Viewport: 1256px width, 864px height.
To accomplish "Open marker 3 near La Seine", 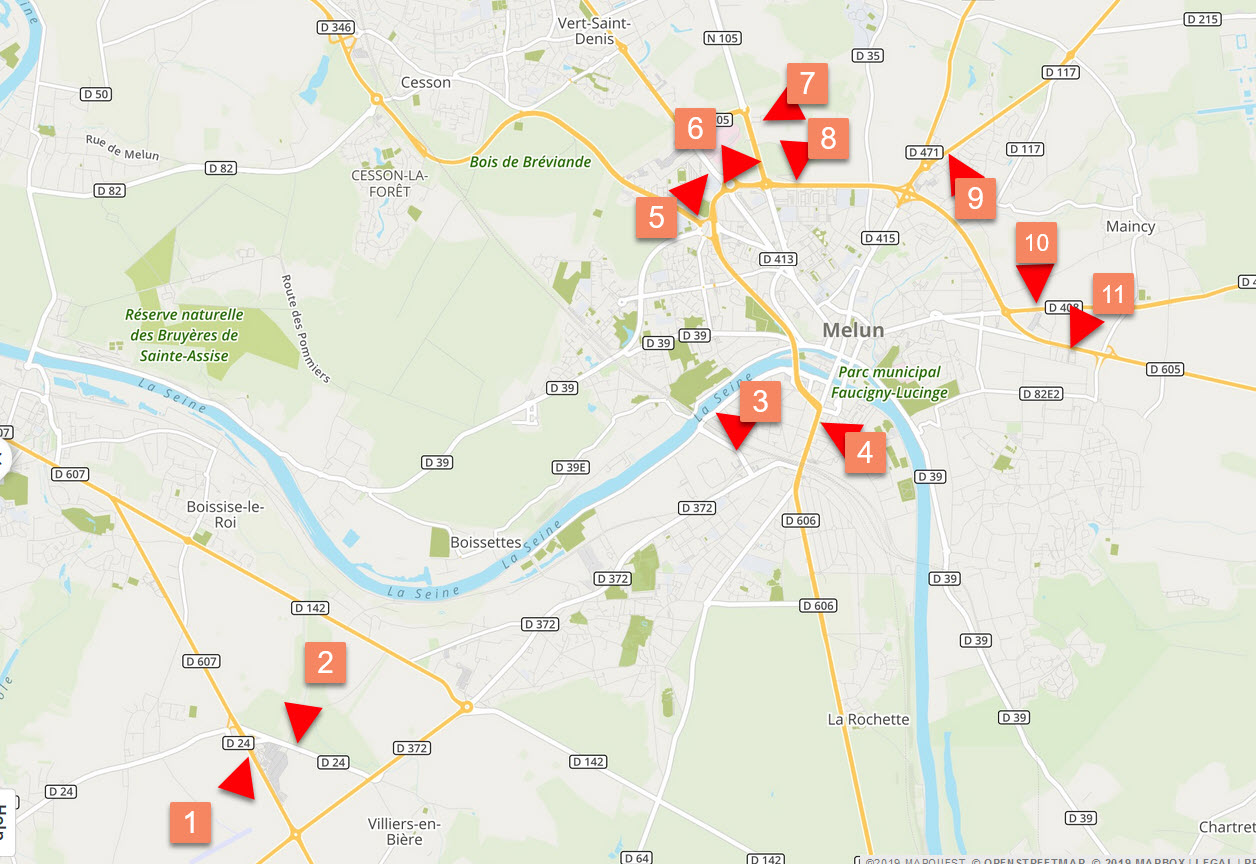I will click(760, 402).
